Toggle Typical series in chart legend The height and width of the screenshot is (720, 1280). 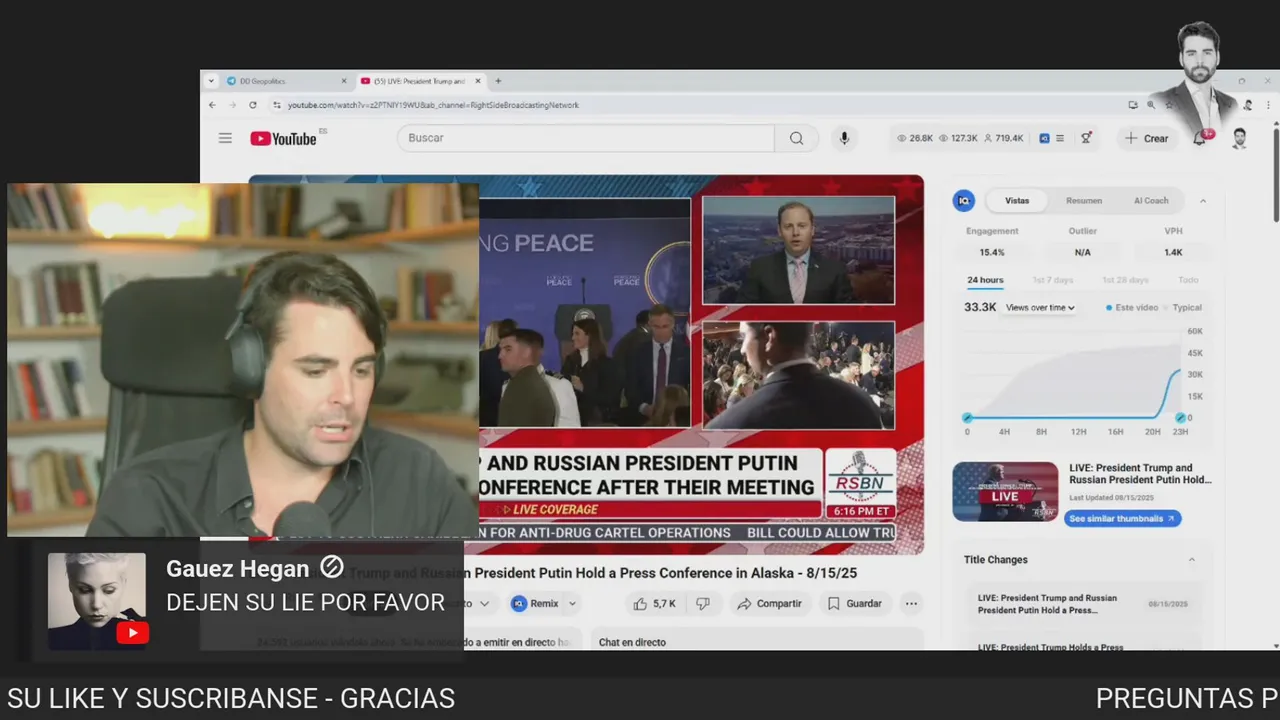[x=1183, y=308]
